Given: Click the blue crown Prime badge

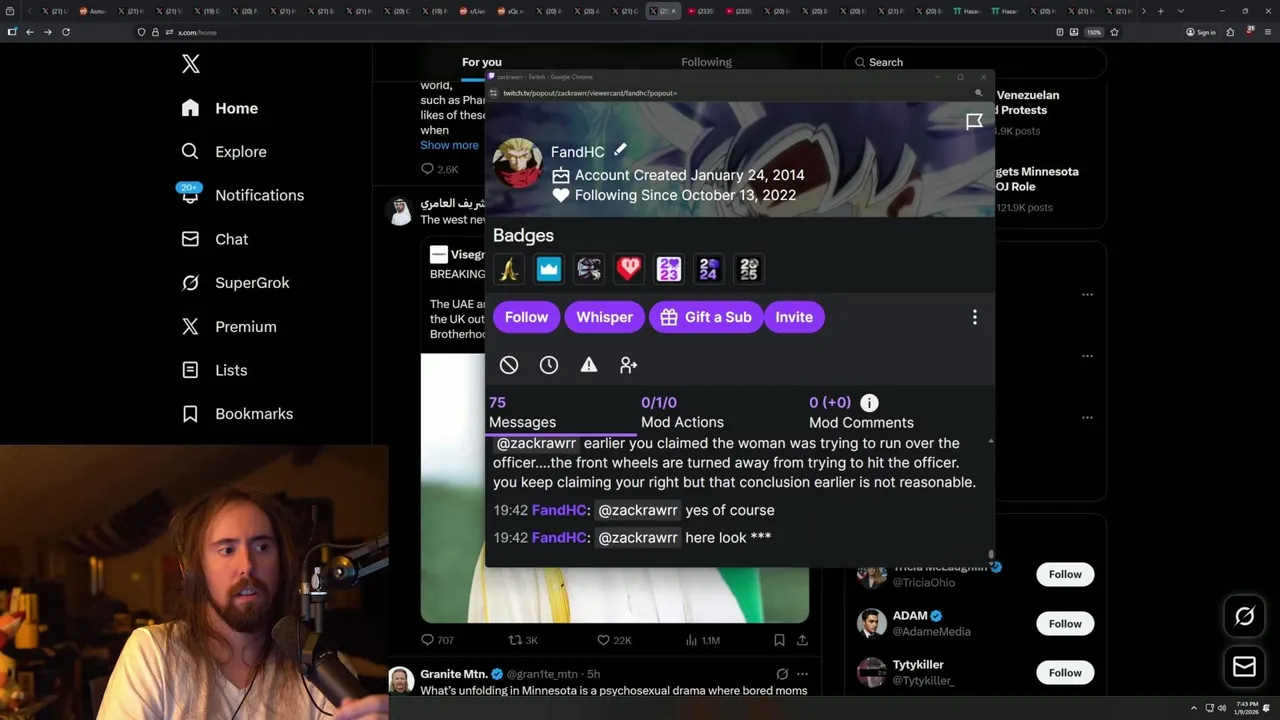Looking at the screenshot, I should [549, 268].
